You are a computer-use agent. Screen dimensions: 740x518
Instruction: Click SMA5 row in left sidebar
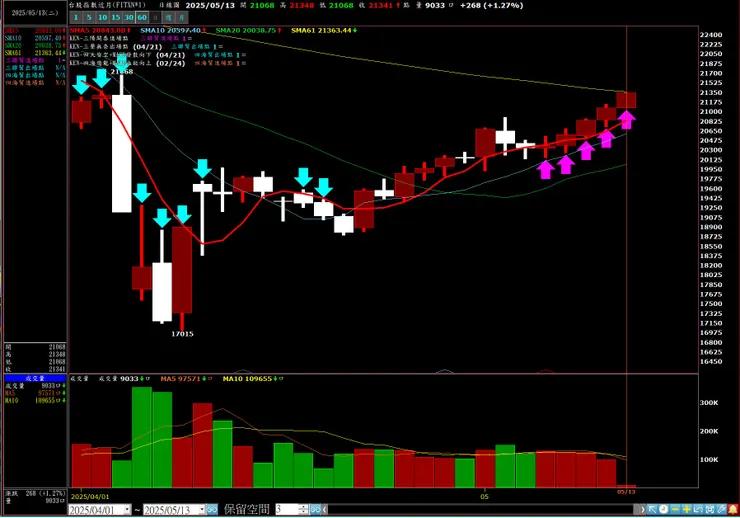tap(35, 31)
